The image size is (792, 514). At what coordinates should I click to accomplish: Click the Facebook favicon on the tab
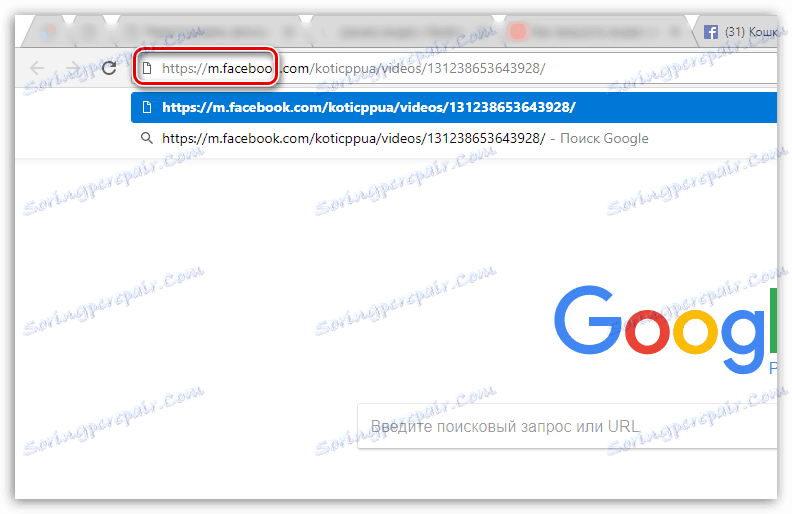(x=711, y=32)
